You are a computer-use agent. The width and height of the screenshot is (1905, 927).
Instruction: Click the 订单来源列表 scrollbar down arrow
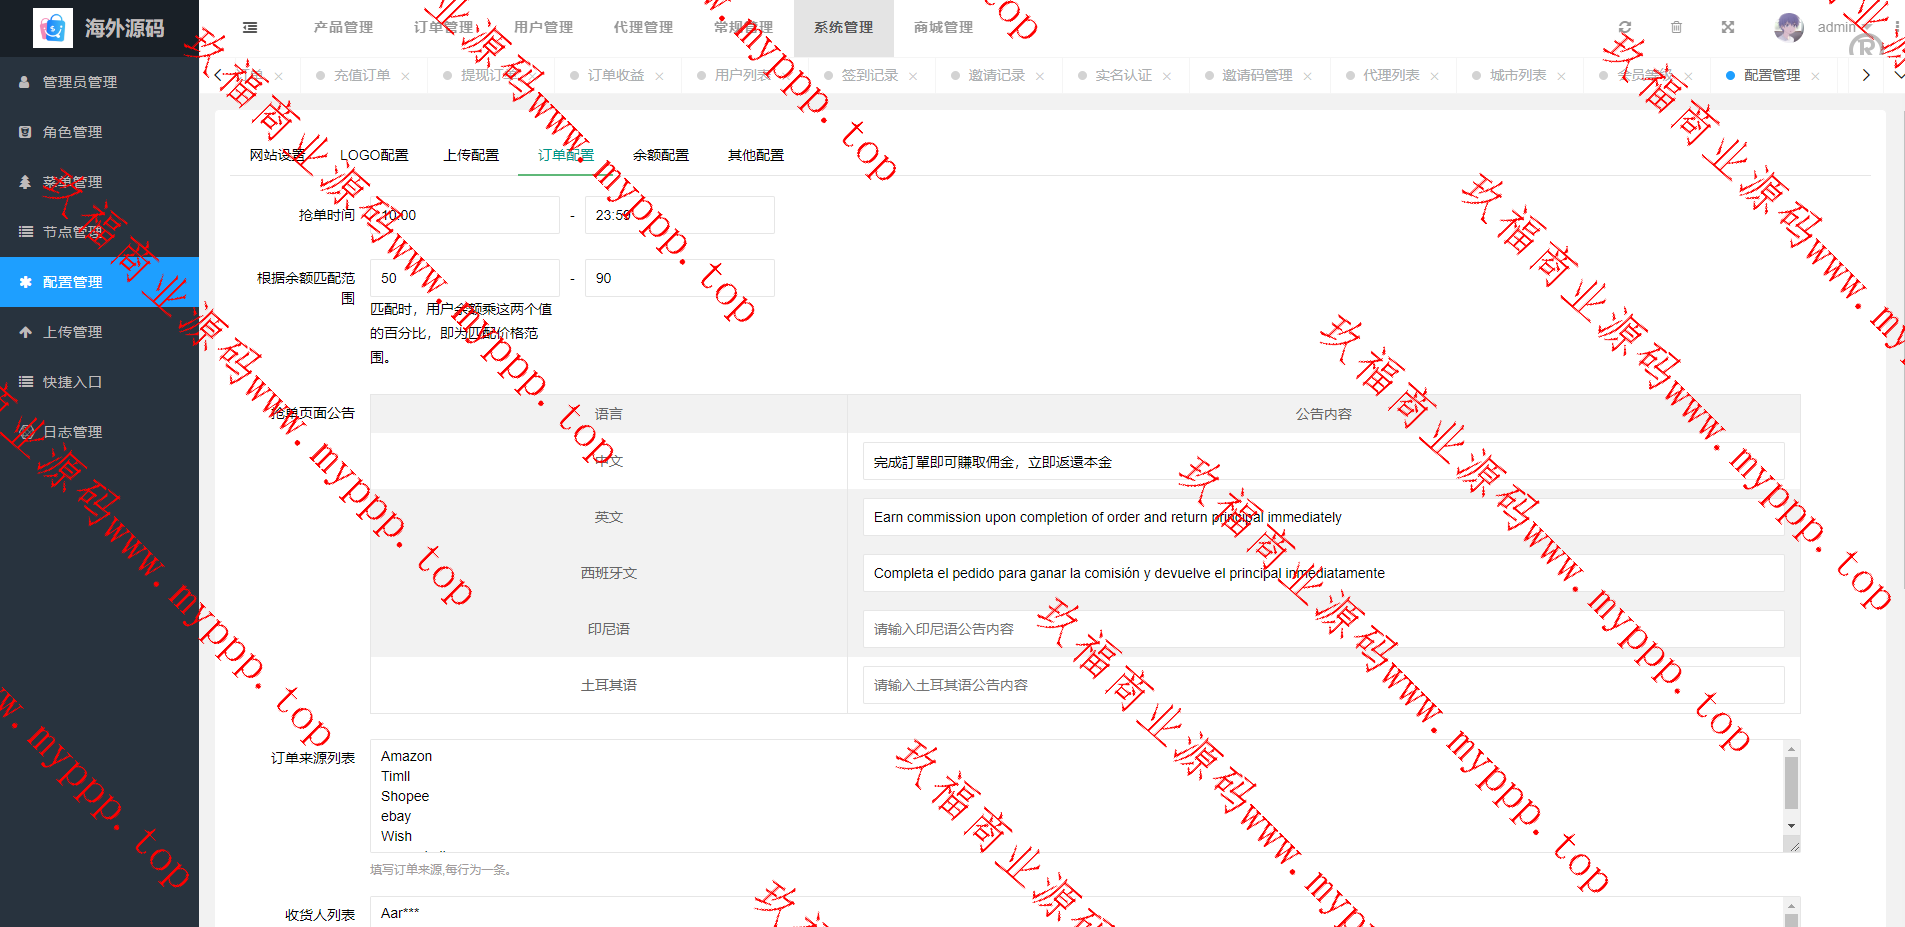coord(1791,826)
